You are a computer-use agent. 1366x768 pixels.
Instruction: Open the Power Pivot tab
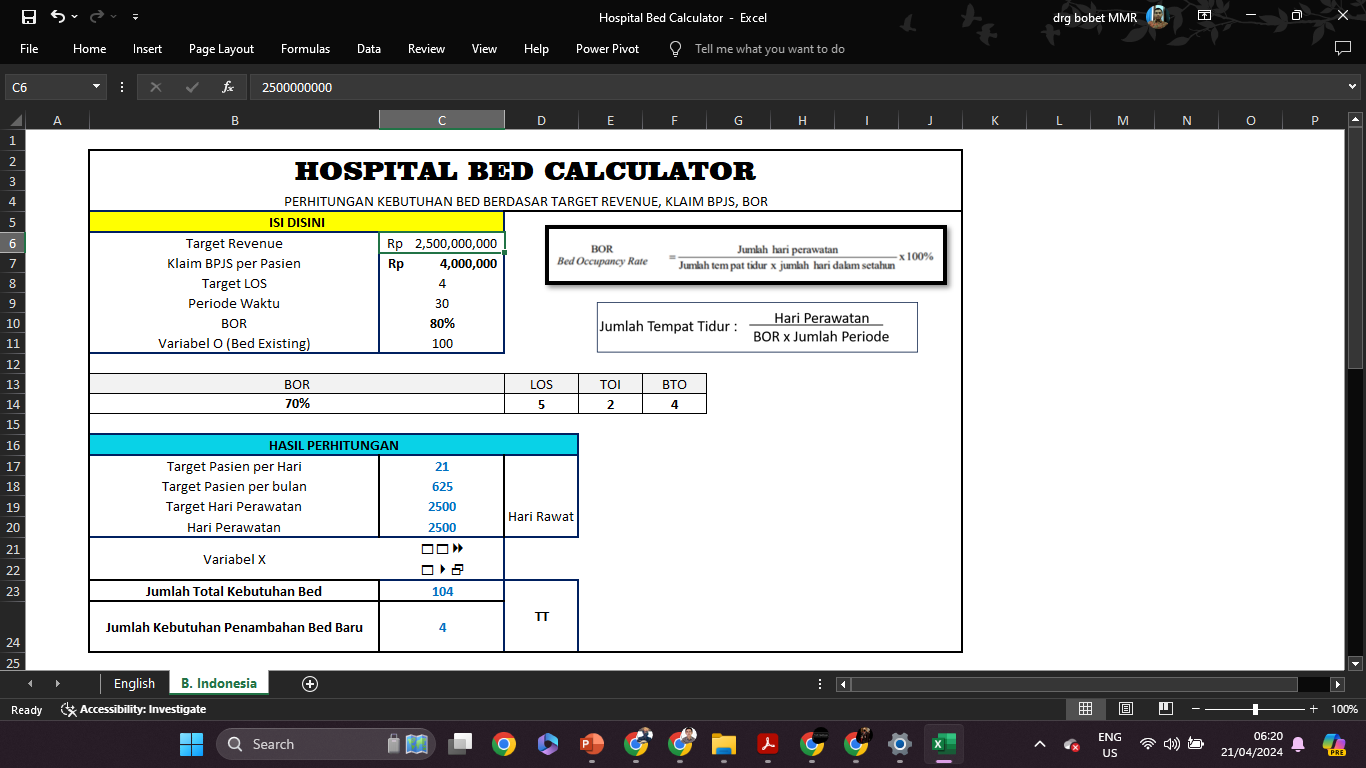point(607,49)
